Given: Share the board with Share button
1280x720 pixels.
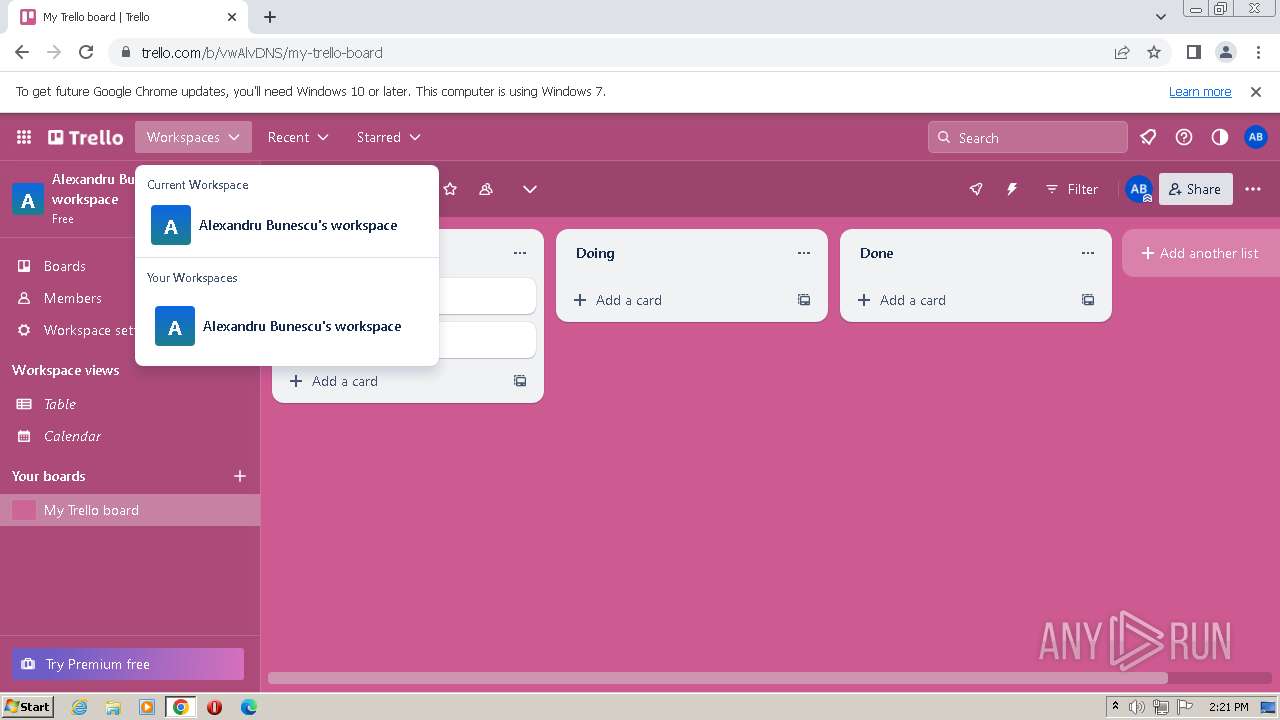Looking at the screenshot, I should [x=1195, y=189].
